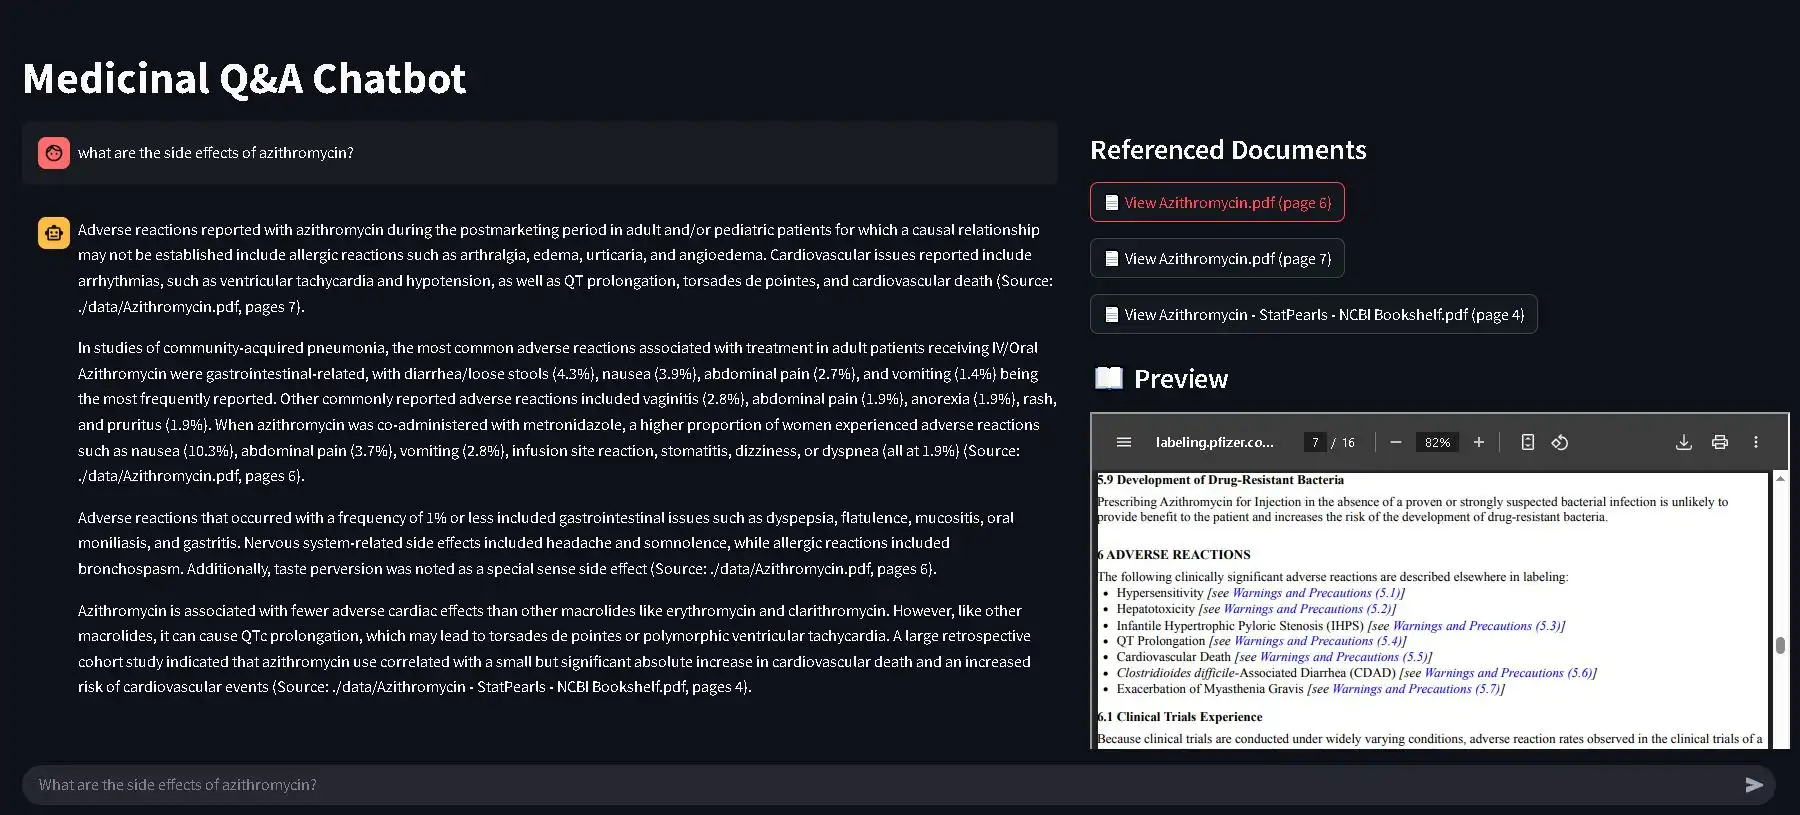Click the fit to page icon

tap(1527, 442)
